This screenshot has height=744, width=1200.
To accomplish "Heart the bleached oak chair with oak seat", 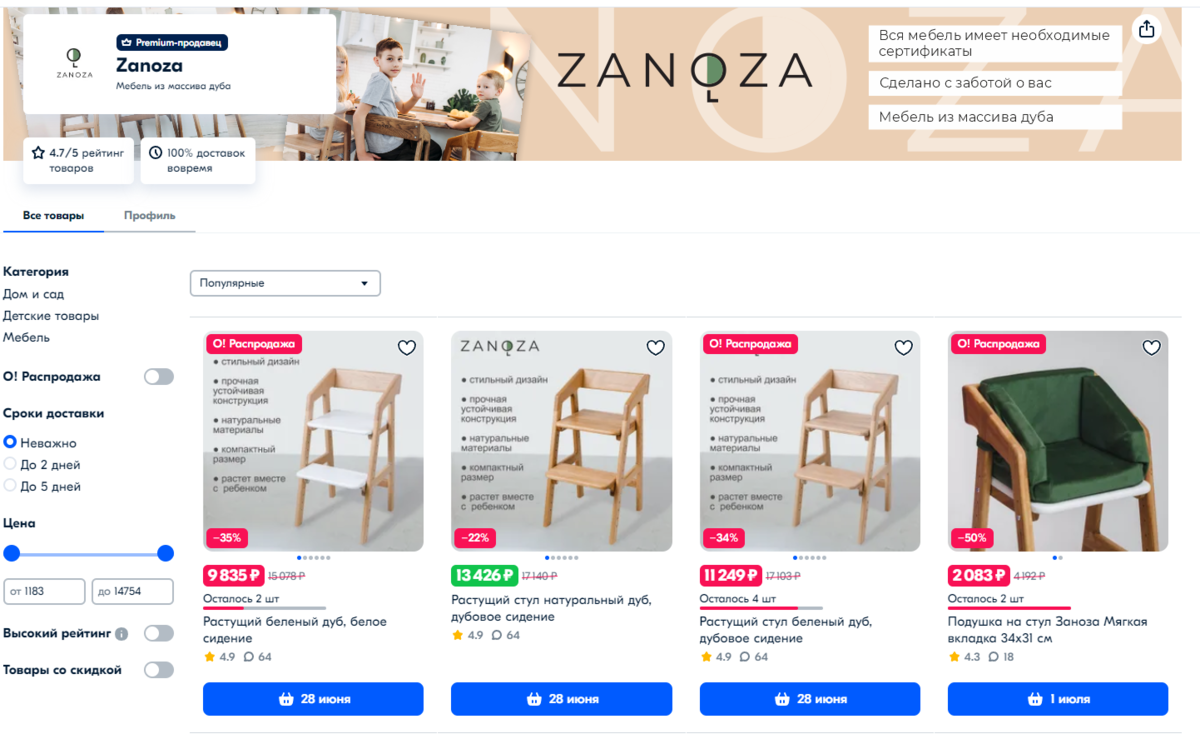I will [x=903, y=348].
